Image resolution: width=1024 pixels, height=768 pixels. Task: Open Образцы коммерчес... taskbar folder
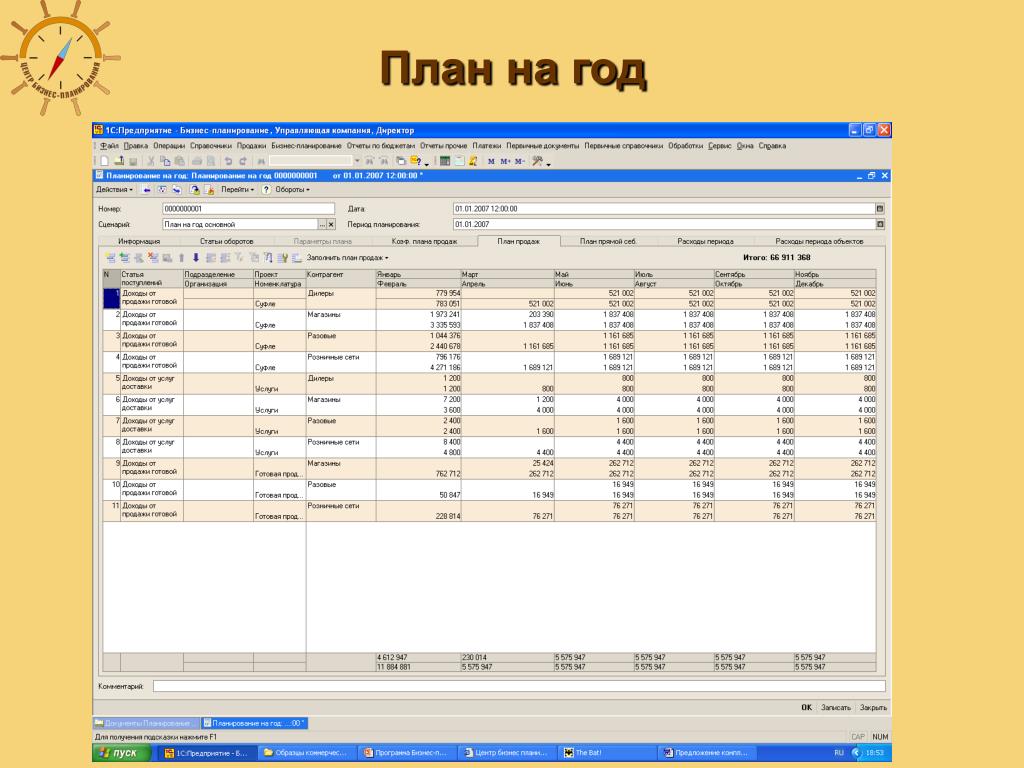click(308, 753)
